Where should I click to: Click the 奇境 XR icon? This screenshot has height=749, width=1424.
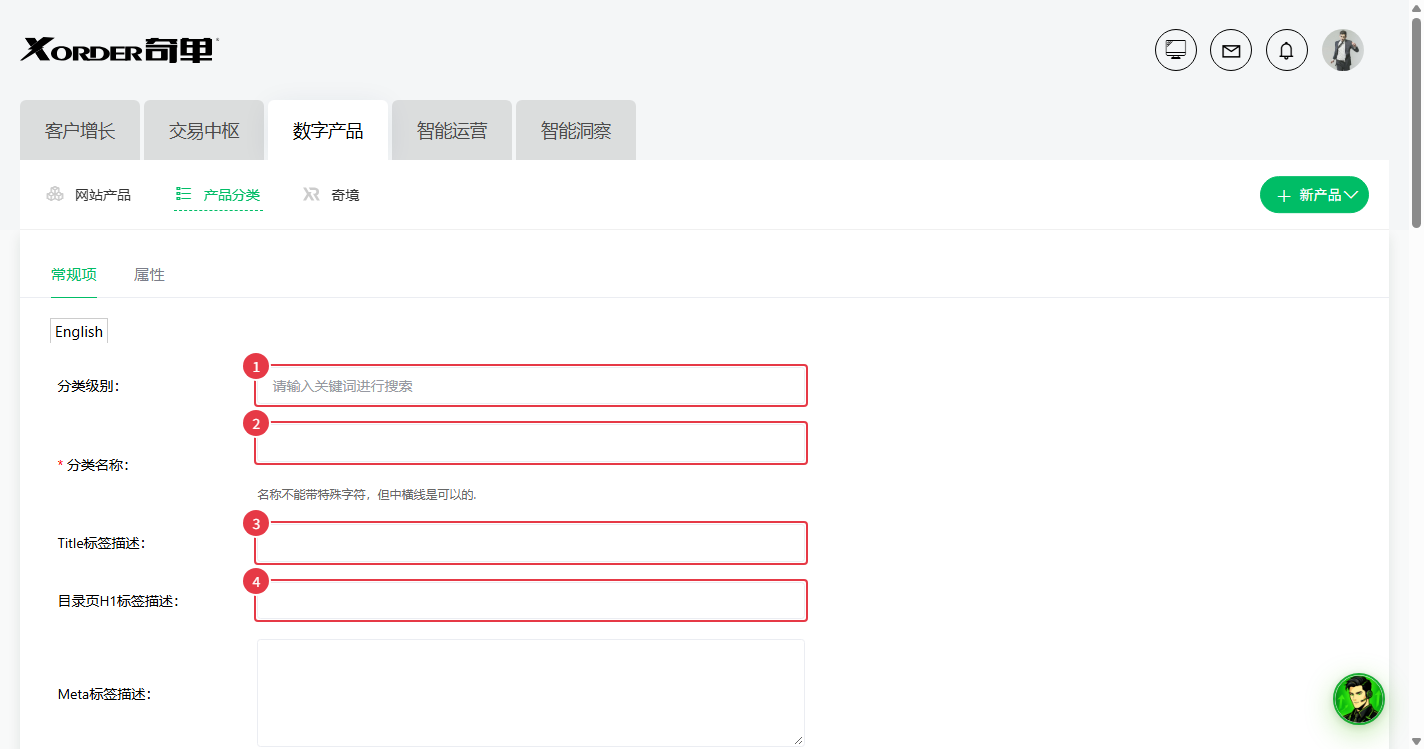pyautogui.click(x=312, y=194)
